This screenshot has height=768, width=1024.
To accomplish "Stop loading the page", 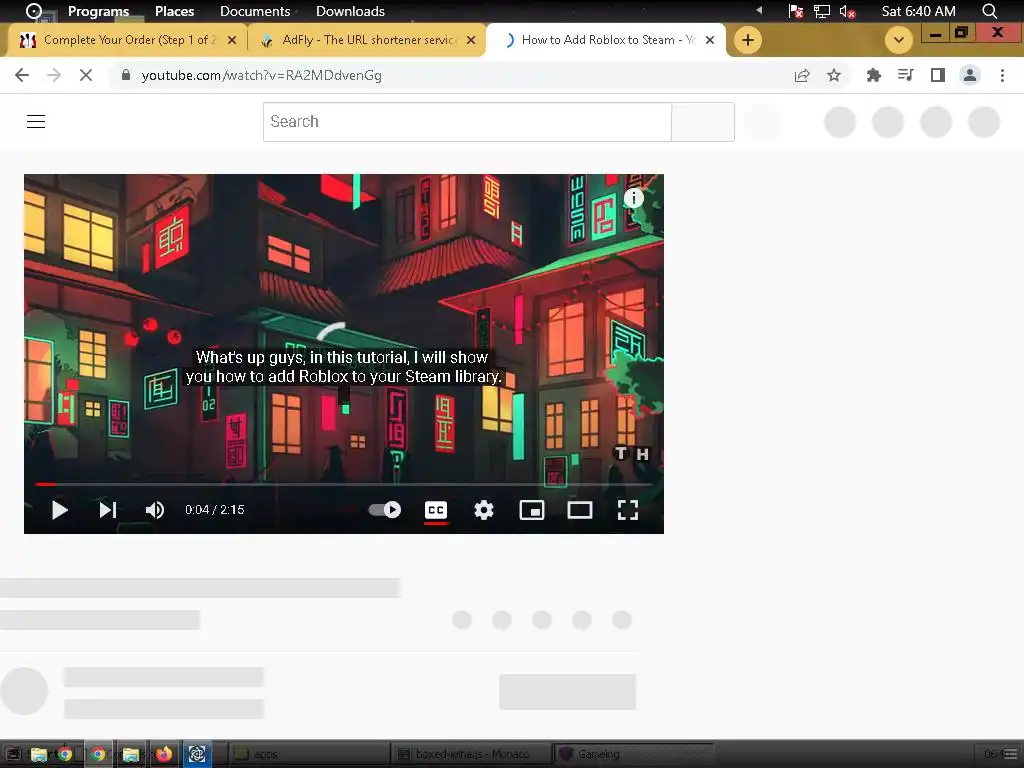I will point(86,75).
